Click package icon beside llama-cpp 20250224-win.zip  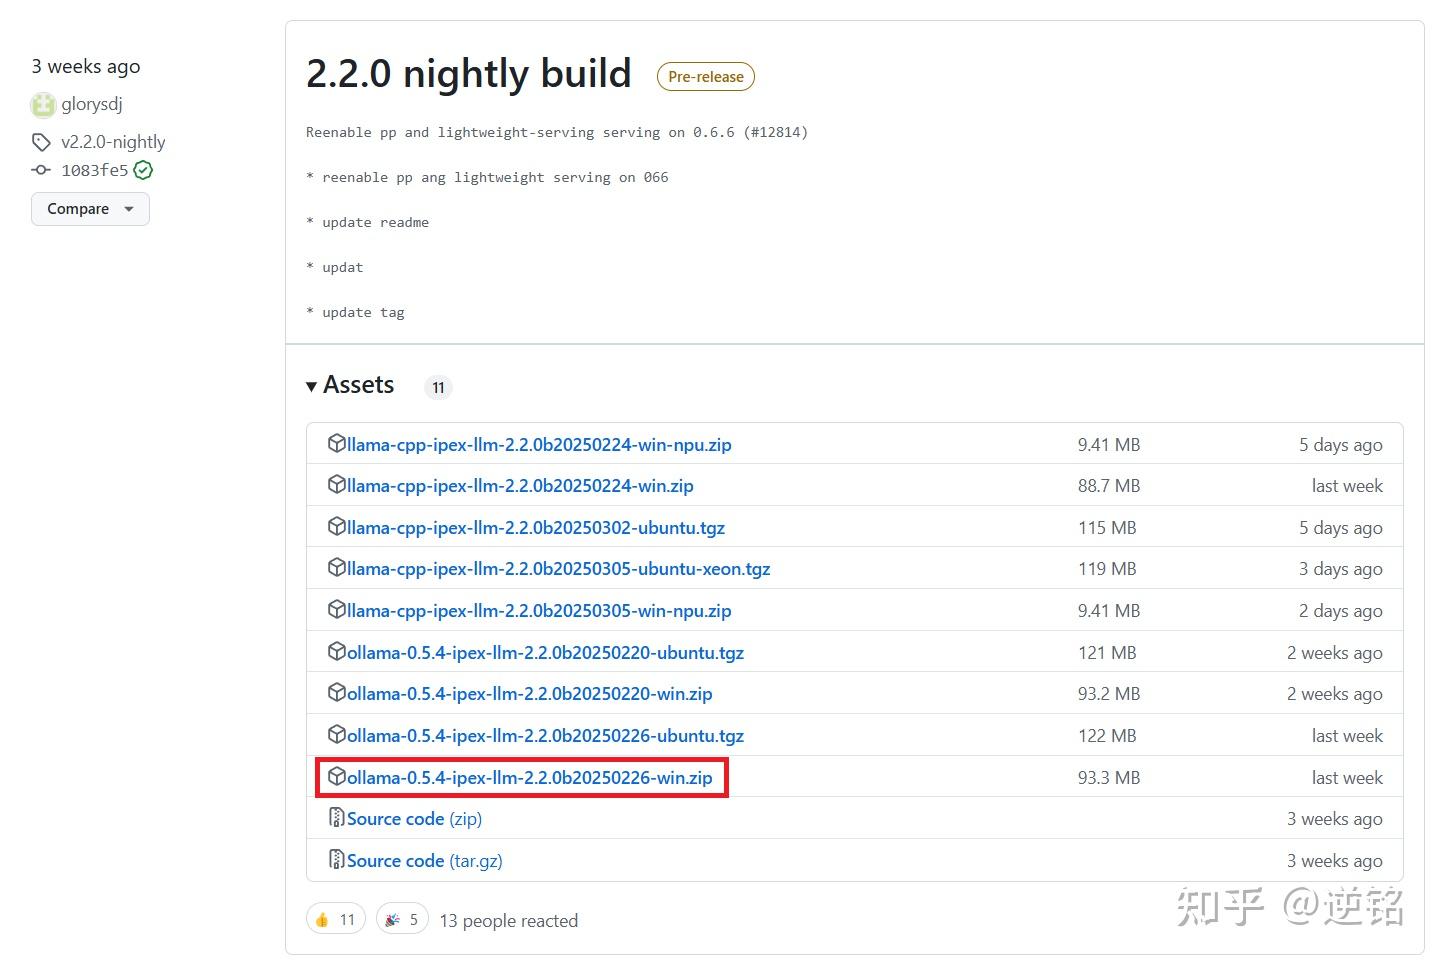click(337, 485)
